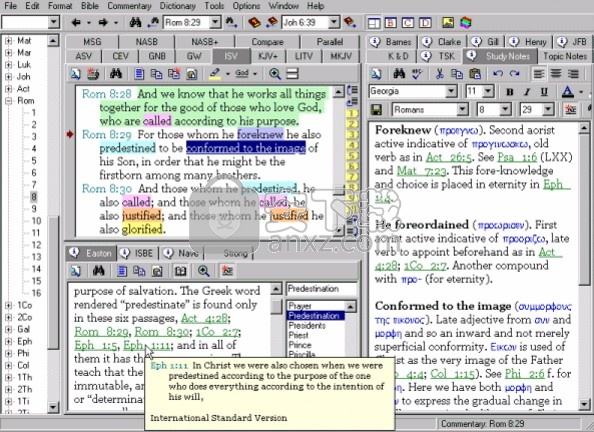Follow the Col 1:15 link in notes
Image resolution: width=594 pixels, height=432 pixels.
click(452, 374)
